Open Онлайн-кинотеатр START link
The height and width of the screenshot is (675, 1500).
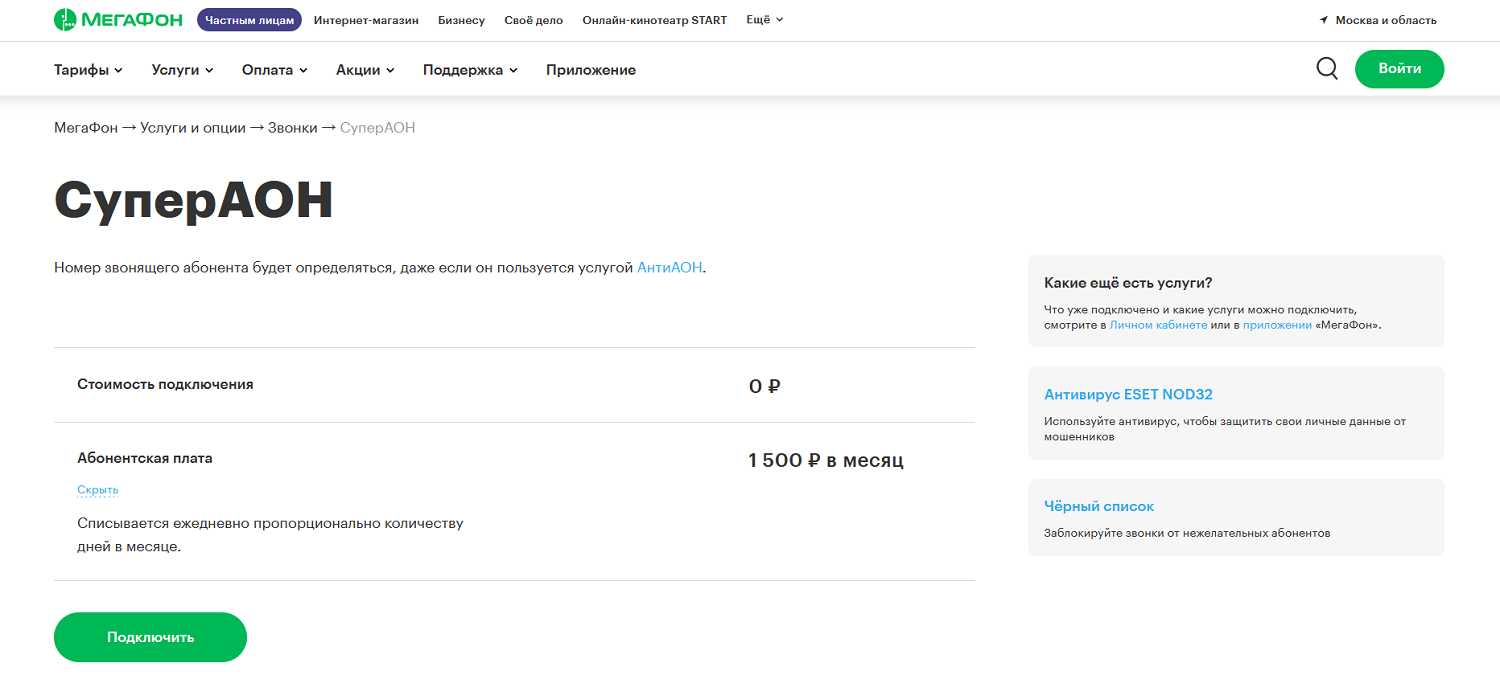(655, 20)
